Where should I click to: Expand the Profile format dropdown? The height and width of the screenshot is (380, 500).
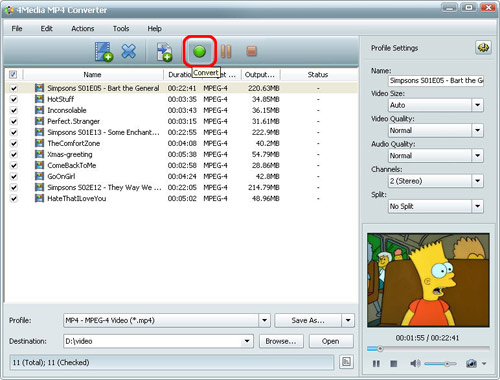click(264, 321)
